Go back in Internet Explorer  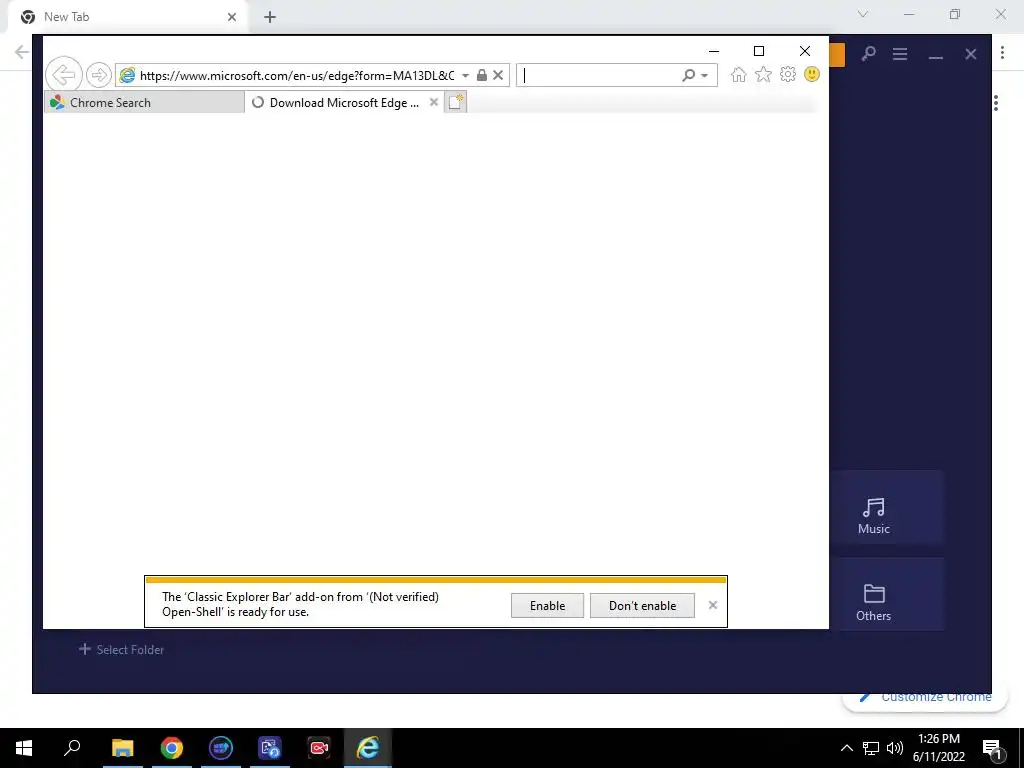coord(63,75)
